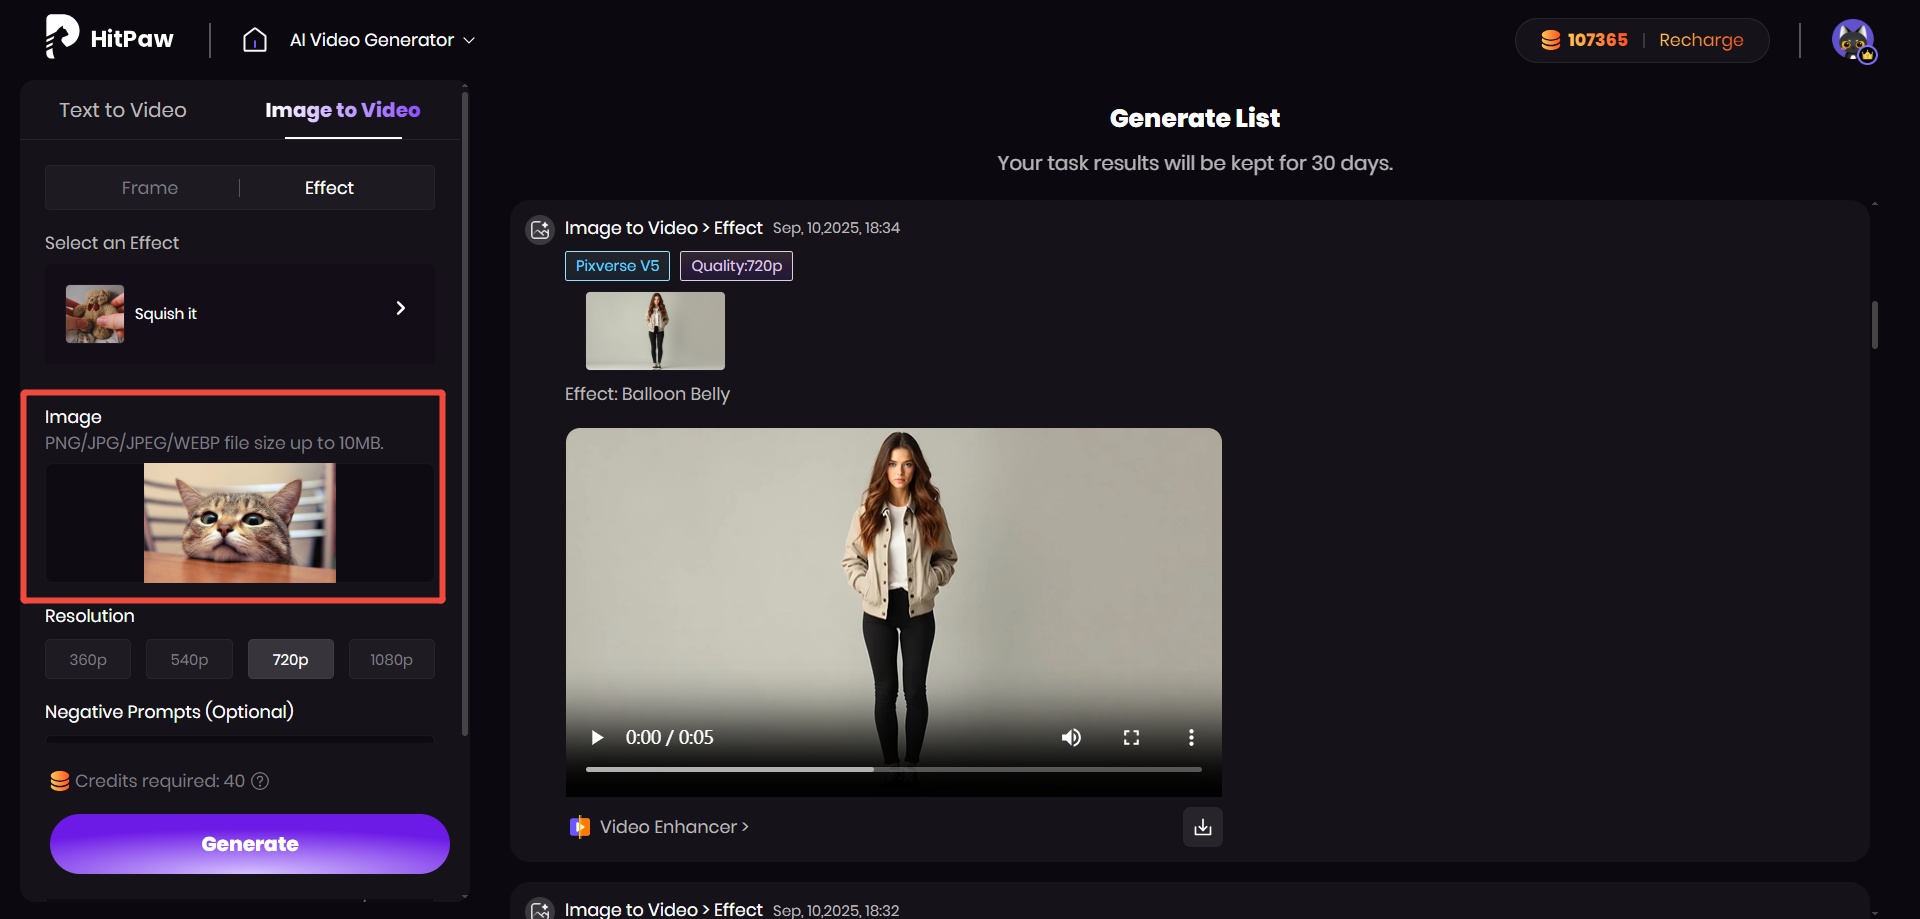Click the Image to Video task icon
The height and width of the screenshot is (919, 1920).
point(540,229)
